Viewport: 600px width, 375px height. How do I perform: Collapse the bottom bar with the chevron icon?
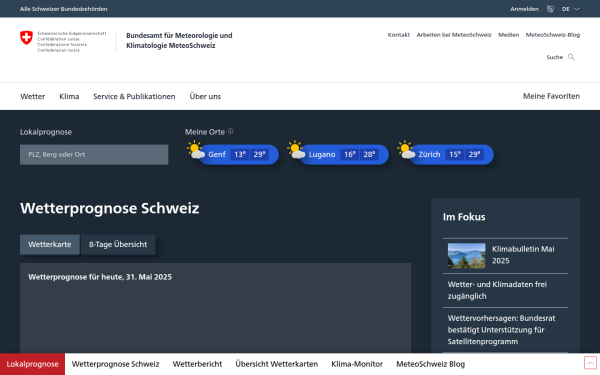point(590,363)
